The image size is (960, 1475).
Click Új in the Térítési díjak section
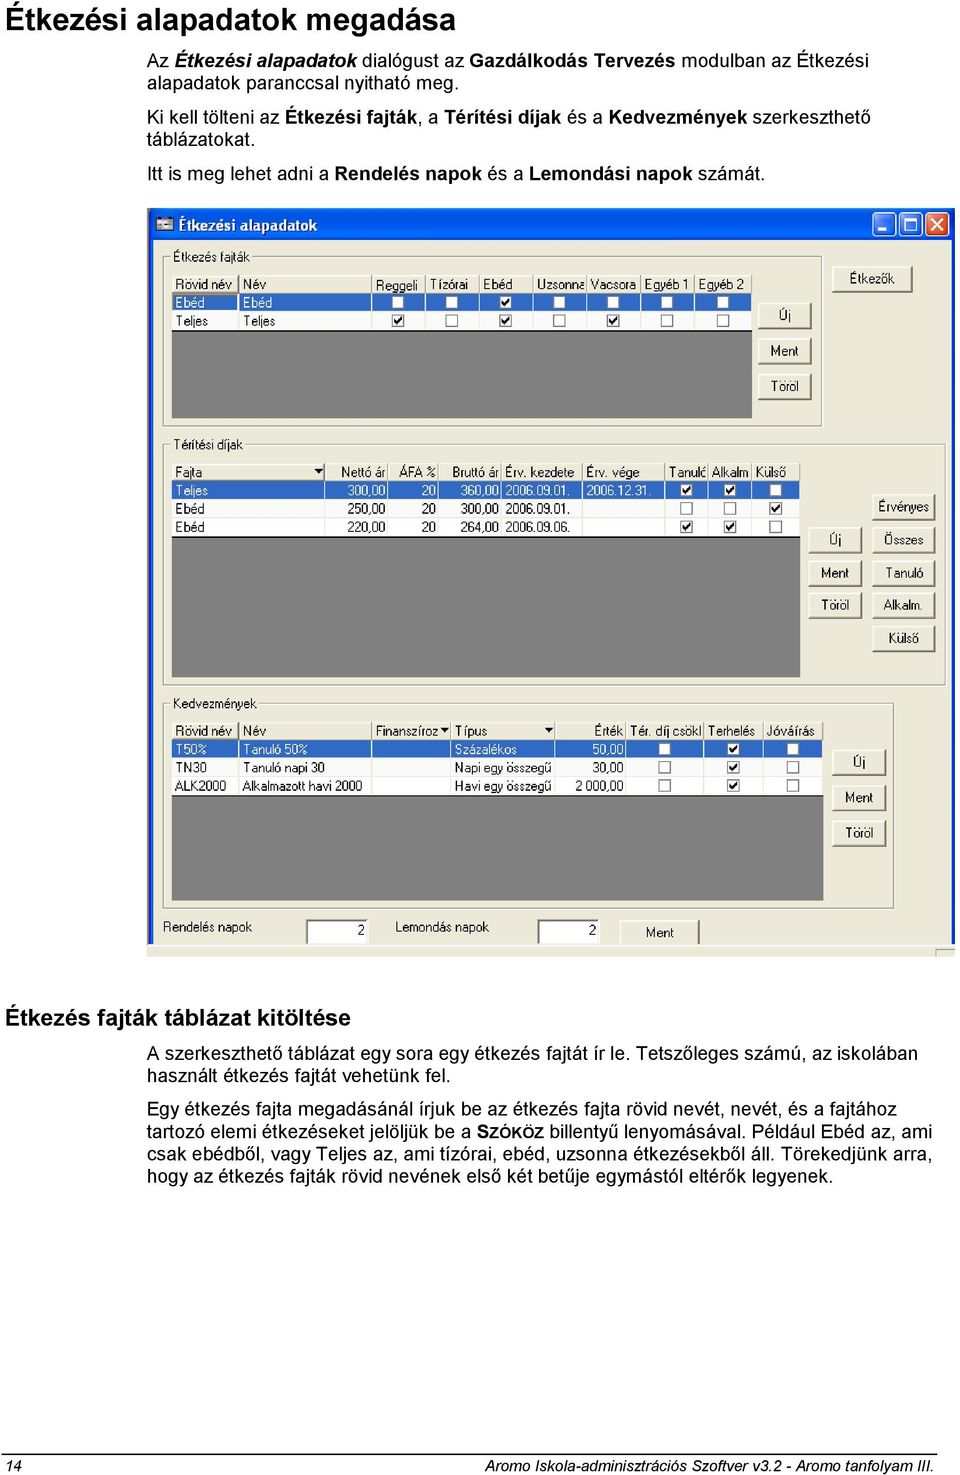835,540
